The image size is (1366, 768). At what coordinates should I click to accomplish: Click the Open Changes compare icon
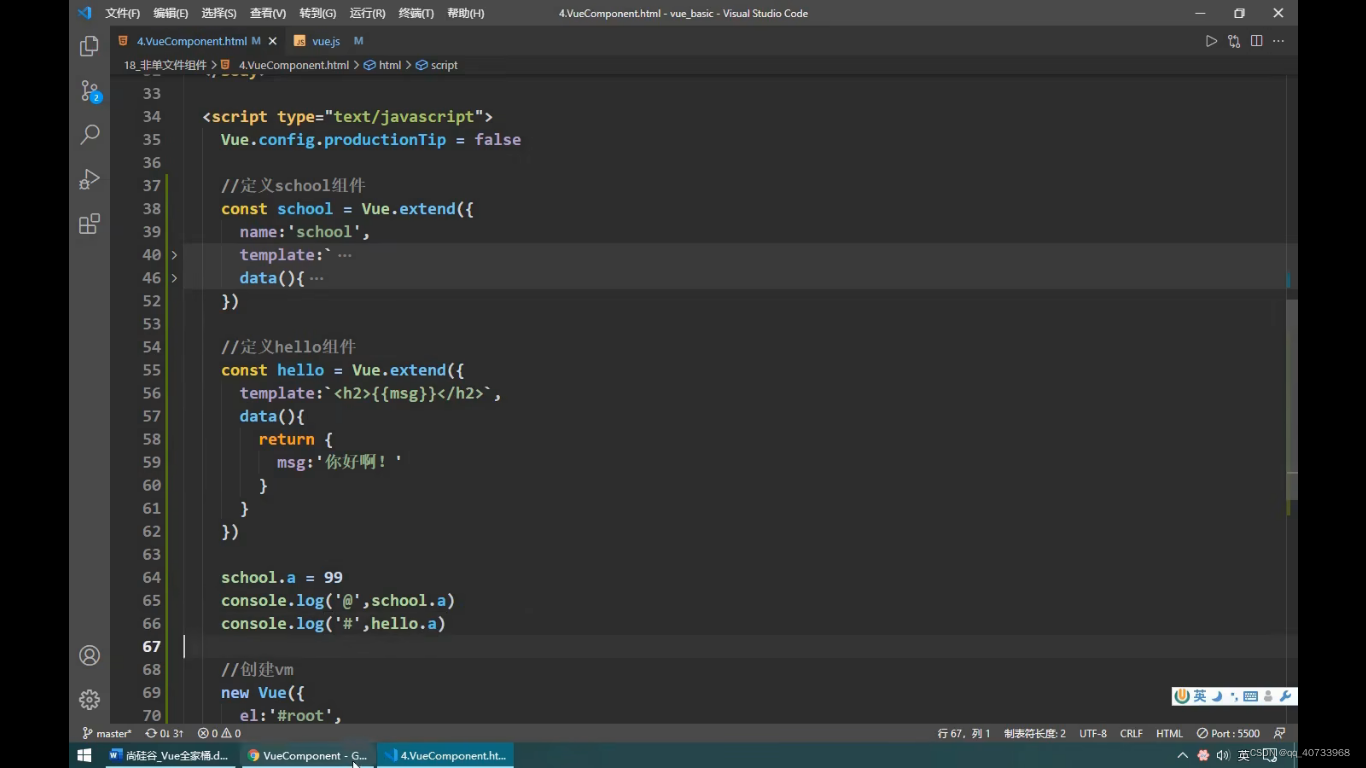click(1234, 41)
